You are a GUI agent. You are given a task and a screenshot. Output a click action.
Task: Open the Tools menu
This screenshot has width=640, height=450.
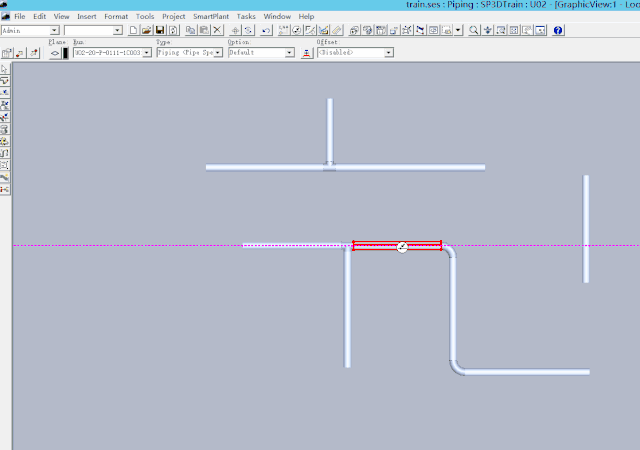click(145, 16)
